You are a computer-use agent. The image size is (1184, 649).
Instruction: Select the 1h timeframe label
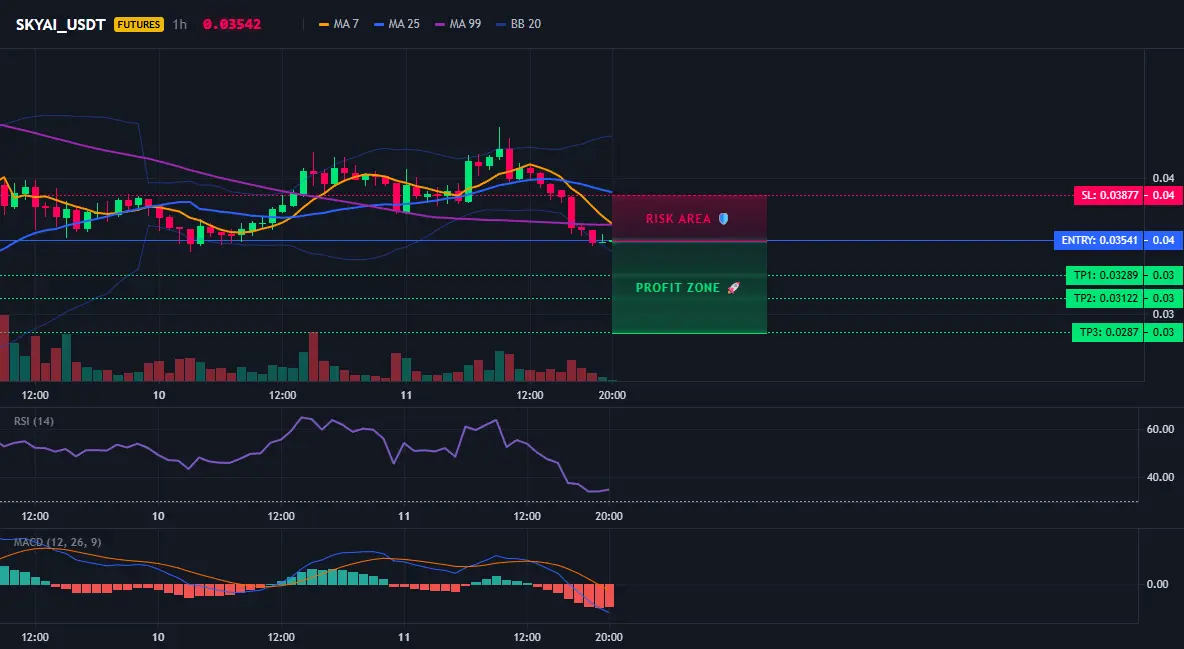coord(180,24)
